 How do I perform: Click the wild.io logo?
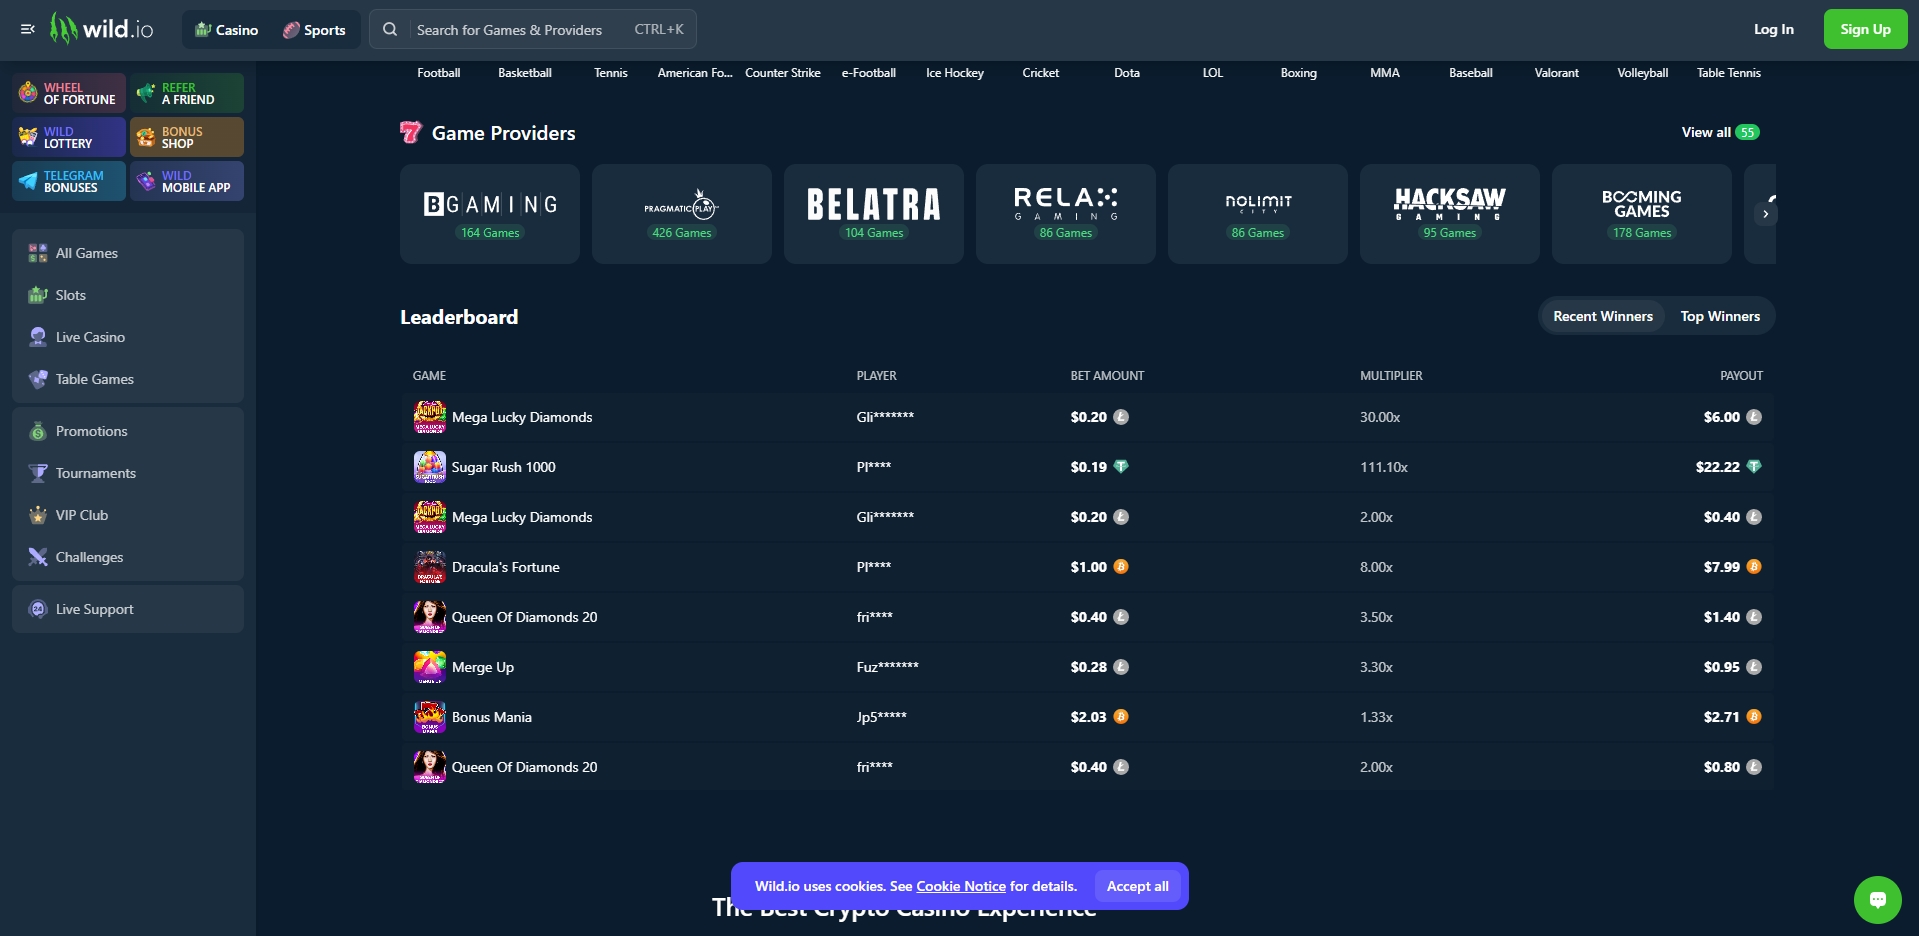(x=102, y=29)
